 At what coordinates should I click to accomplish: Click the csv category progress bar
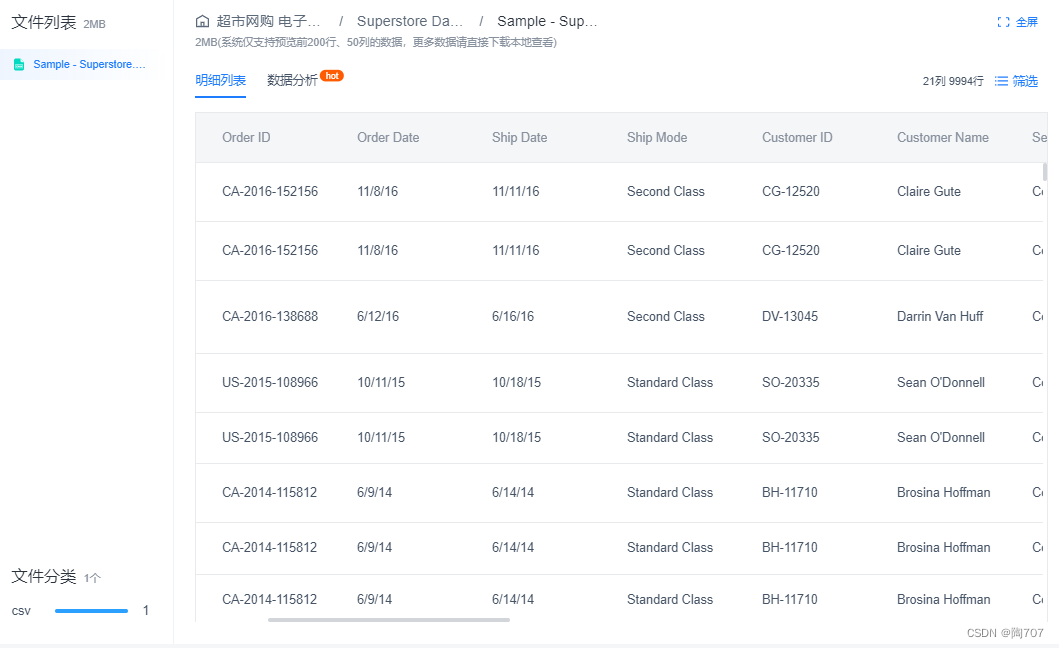pyautogui.click(x=91, y=611)
